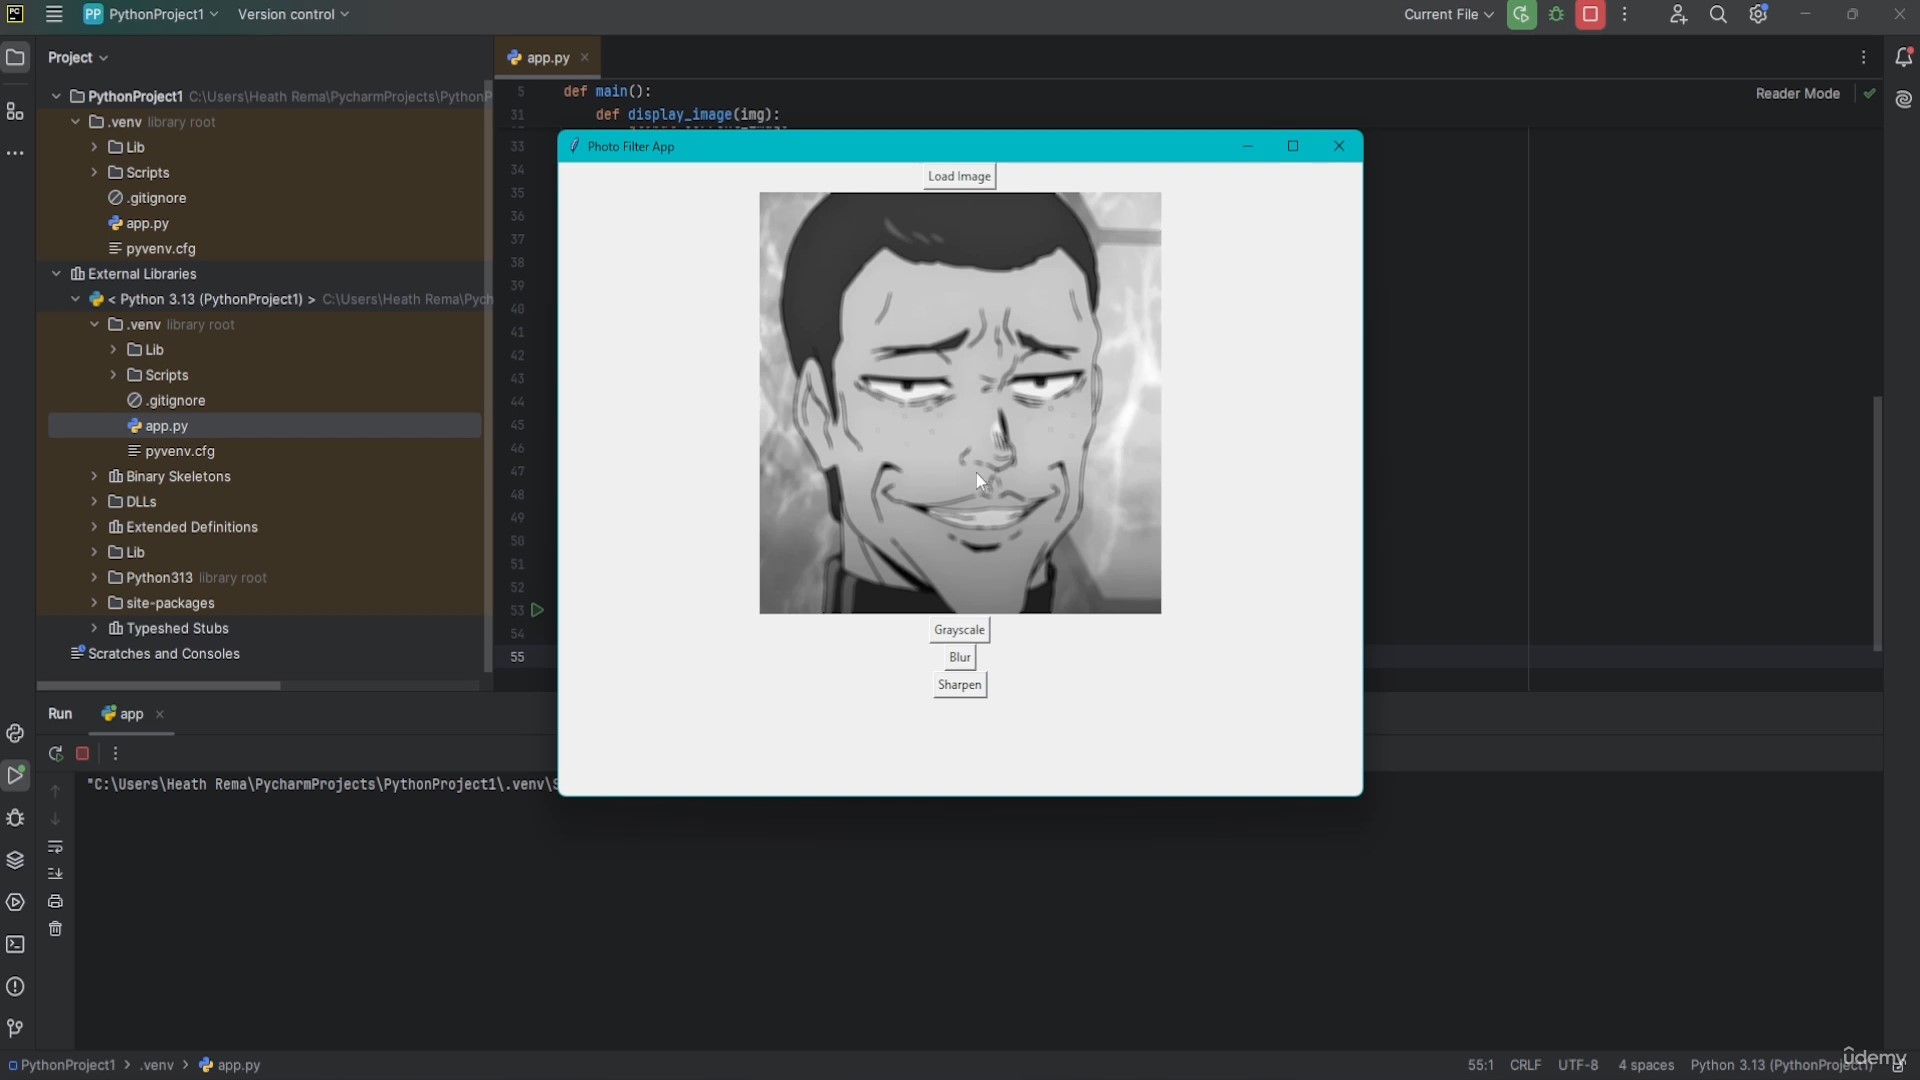Expand the site-packages folder
1920x1080 pixels.
click(94, 603)
